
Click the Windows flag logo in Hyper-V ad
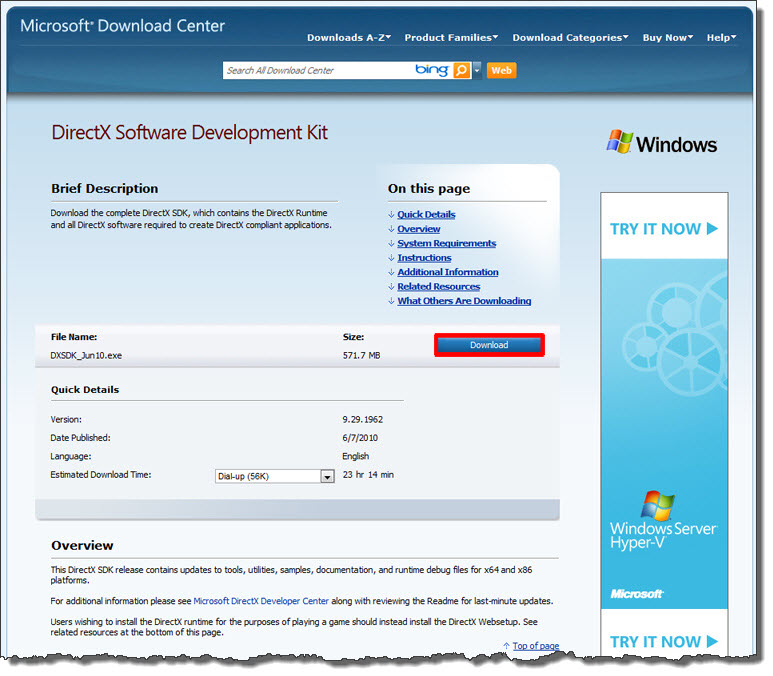[x=658, y=505]
